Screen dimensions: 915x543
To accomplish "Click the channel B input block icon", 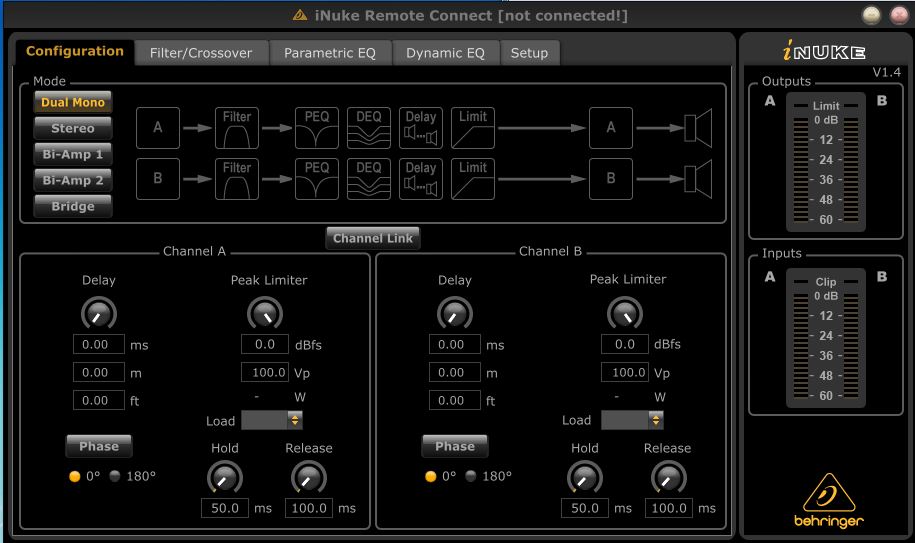I will pos(158,179).
